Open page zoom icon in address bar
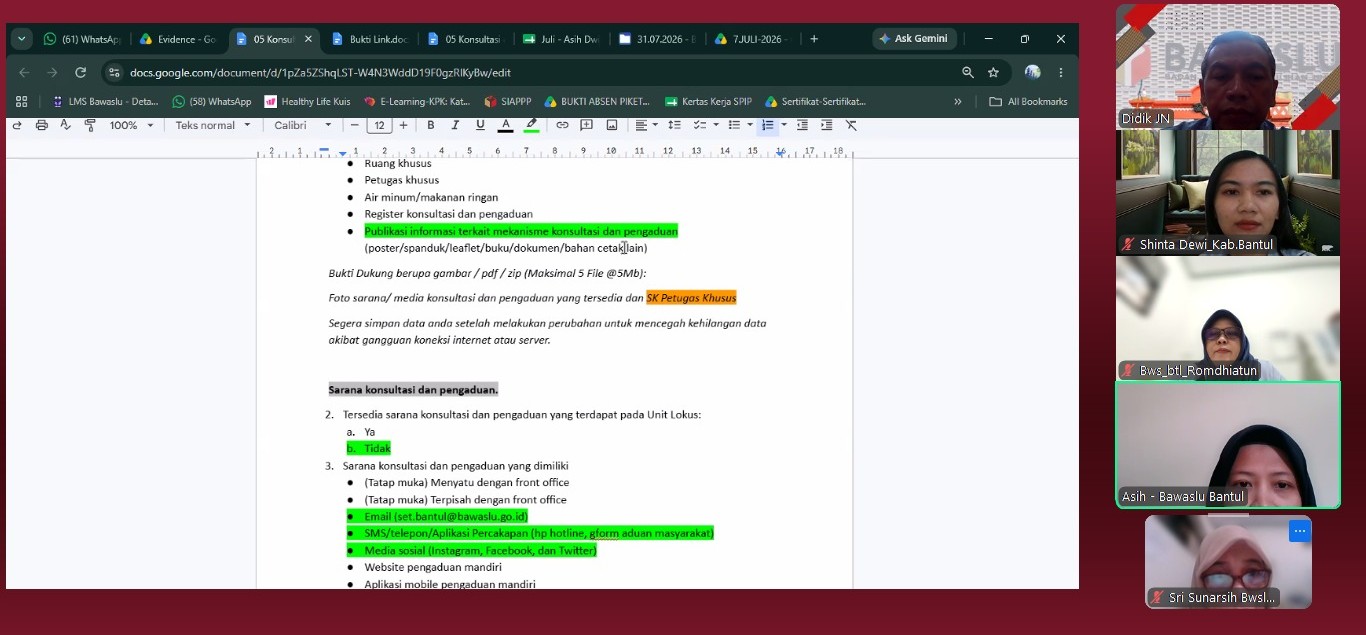The image size is (1366, 635). pos(968,72)
